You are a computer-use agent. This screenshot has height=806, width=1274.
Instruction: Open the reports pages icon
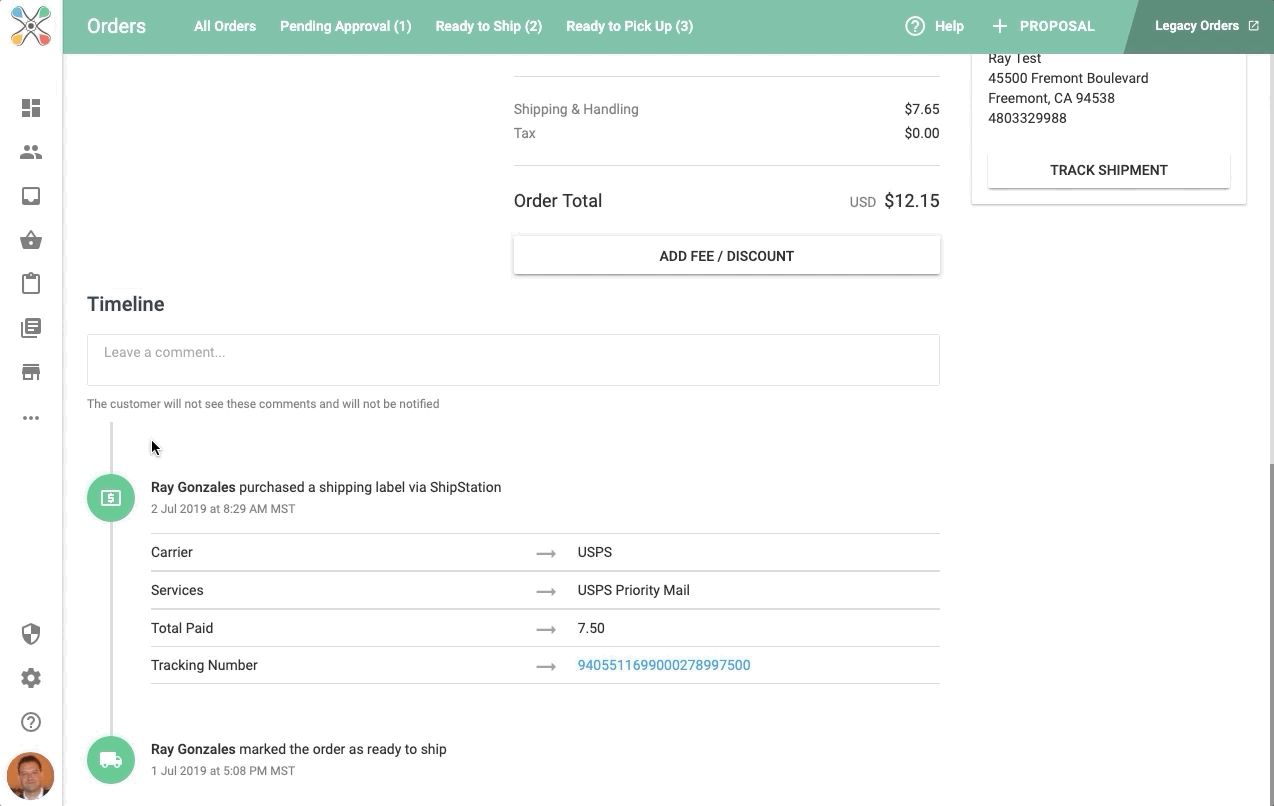click(31, 328)
